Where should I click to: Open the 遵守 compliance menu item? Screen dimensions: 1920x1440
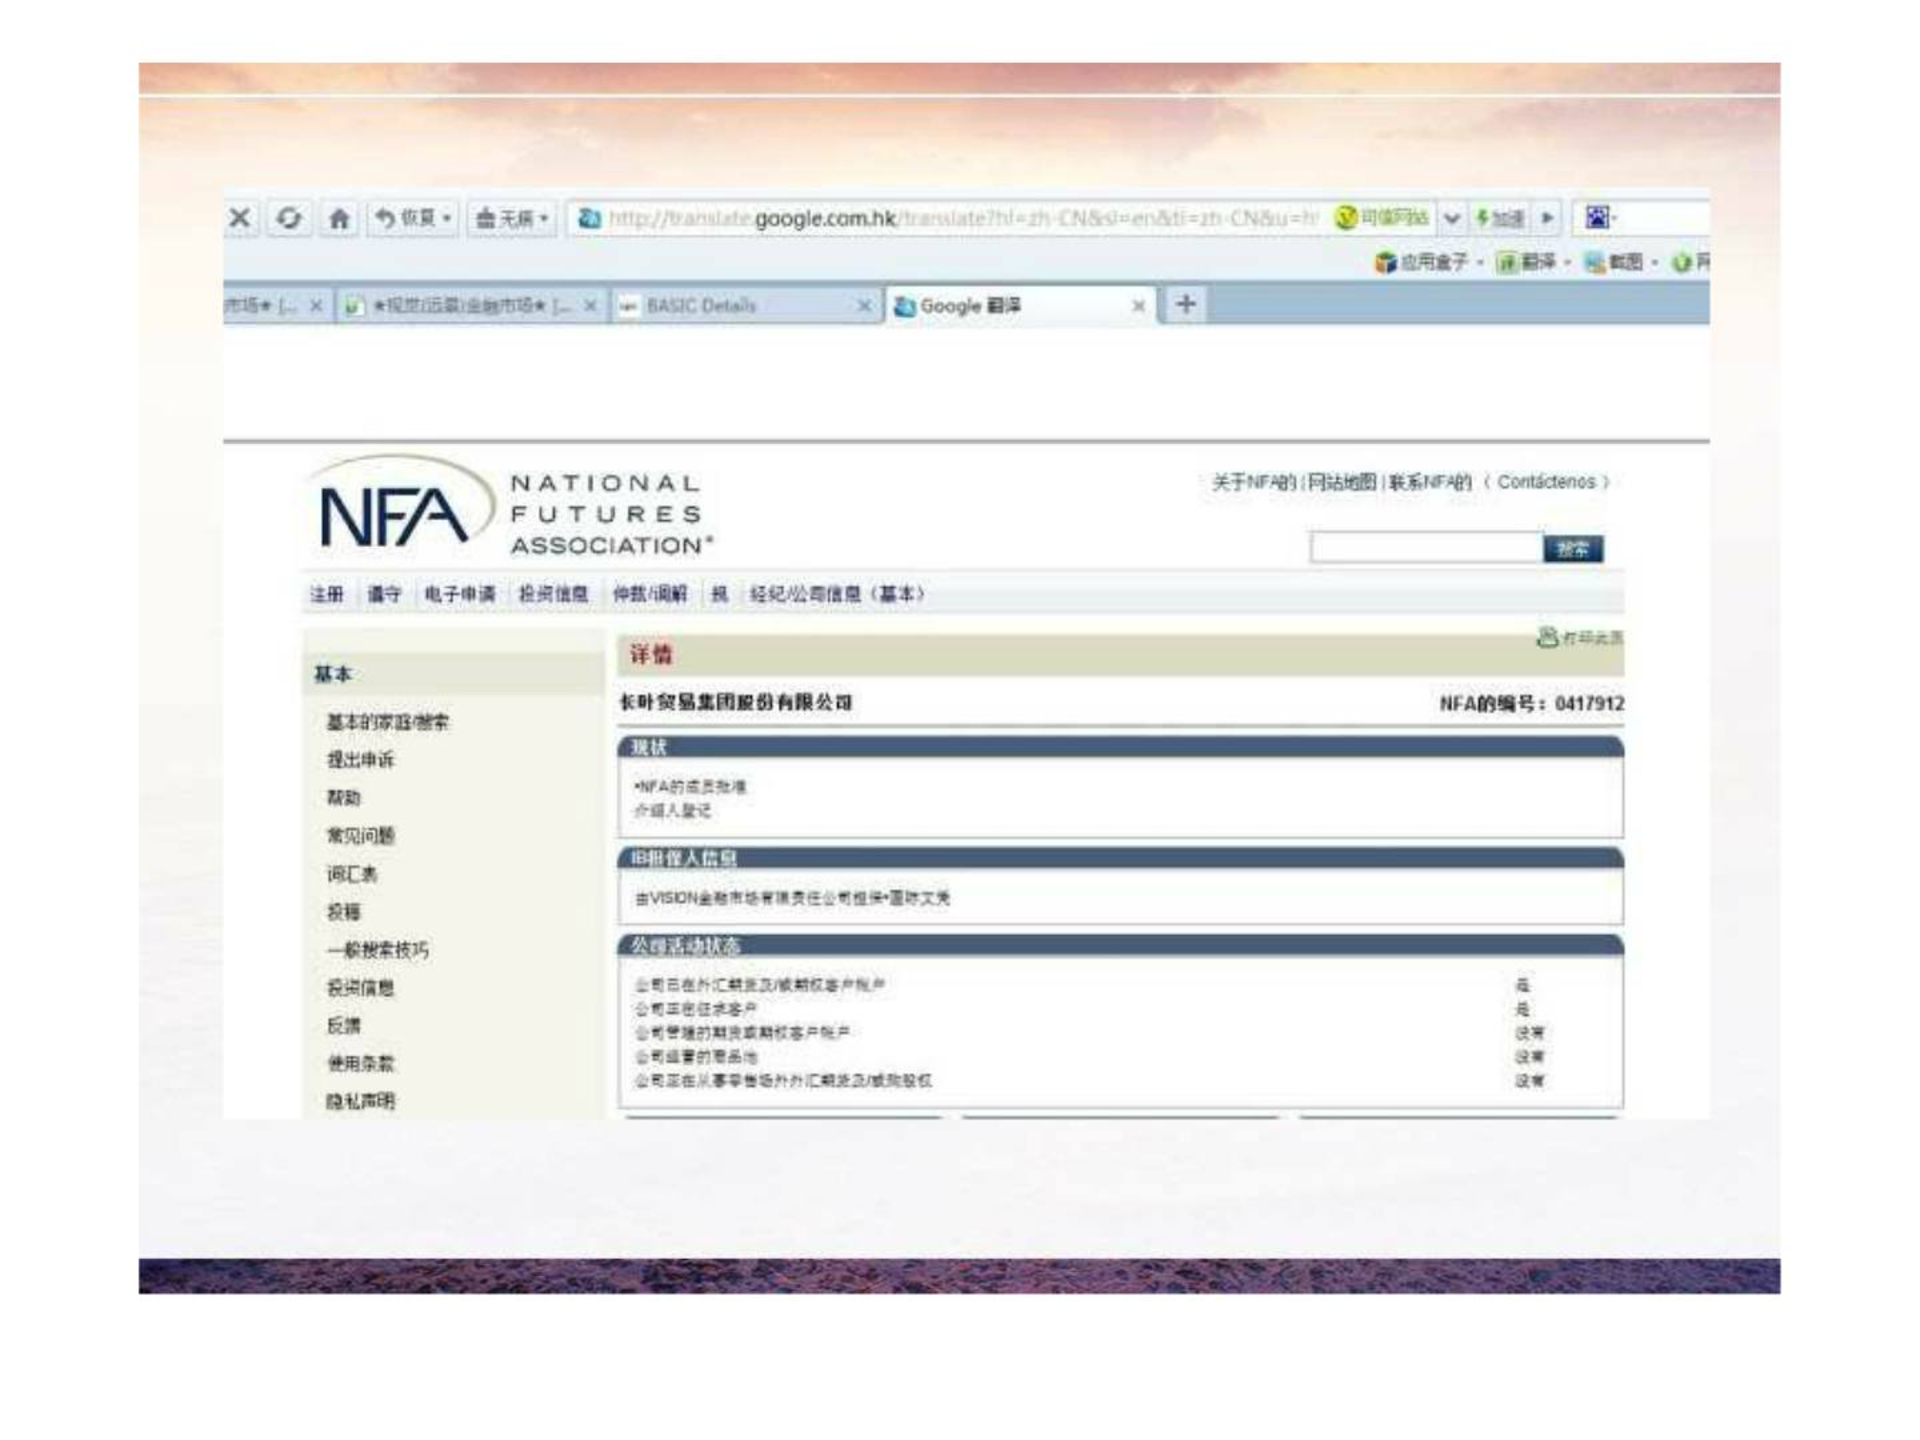point(384,594)
